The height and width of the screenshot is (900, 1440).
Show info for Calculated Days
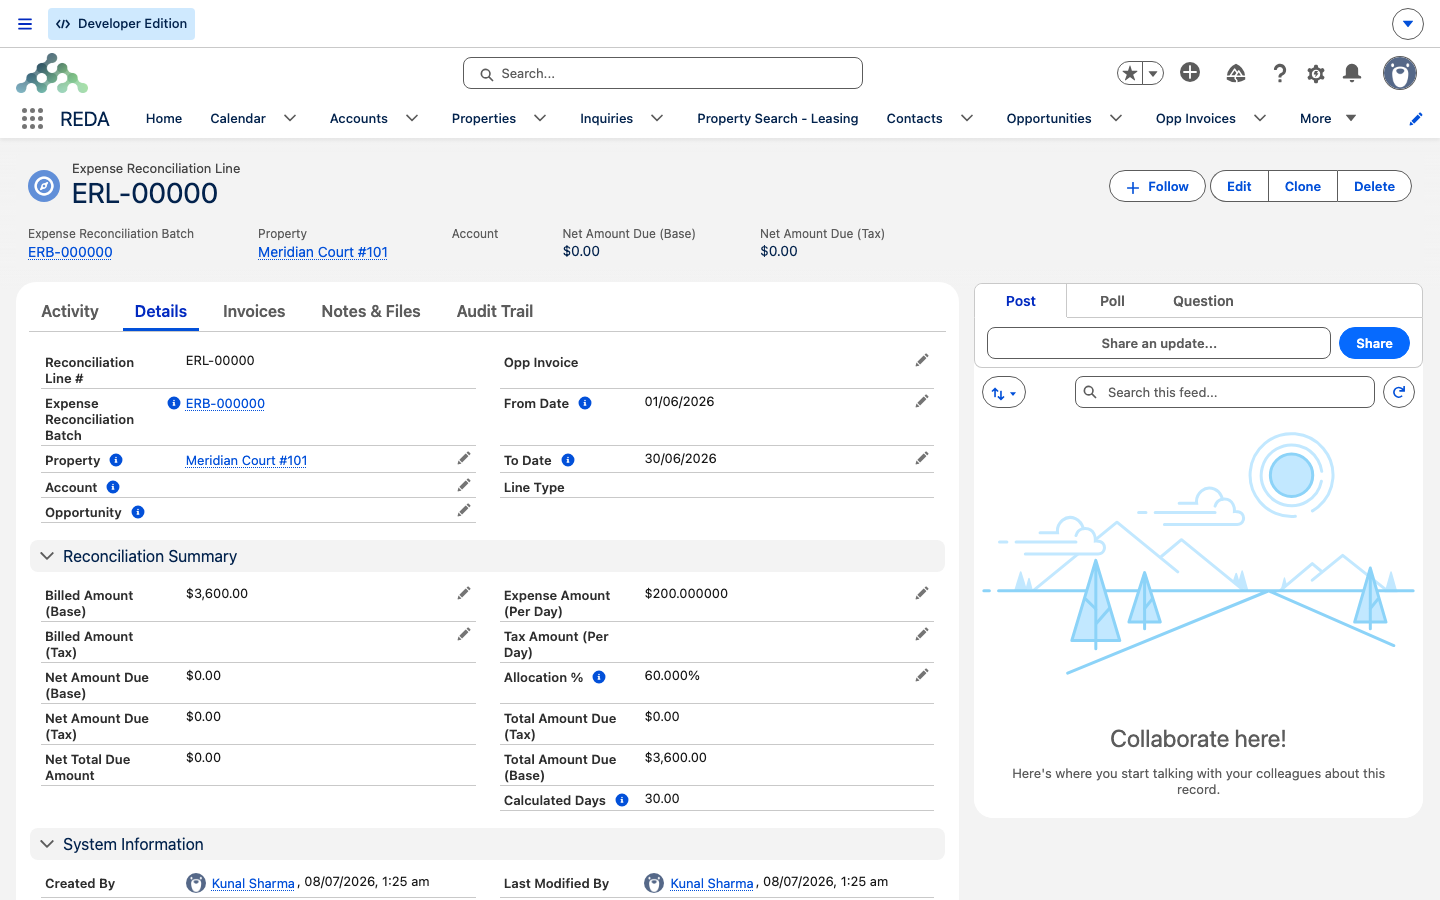(x=622, y=800)
